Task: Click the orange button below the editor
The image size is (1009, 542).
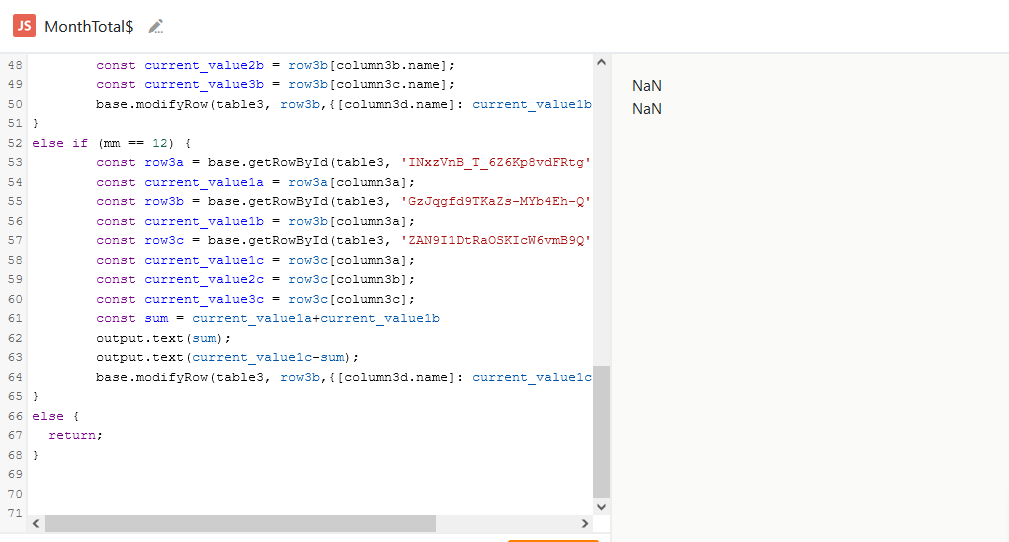Action: tap(553, 540)
